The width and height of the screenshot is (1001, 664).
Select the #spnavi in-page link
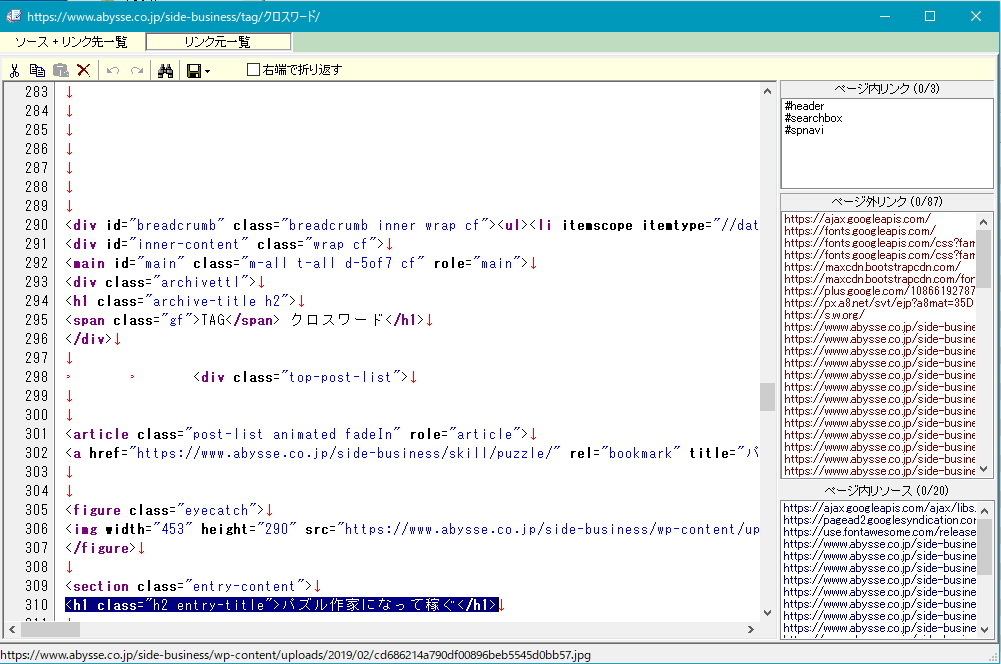coord(804,130)
